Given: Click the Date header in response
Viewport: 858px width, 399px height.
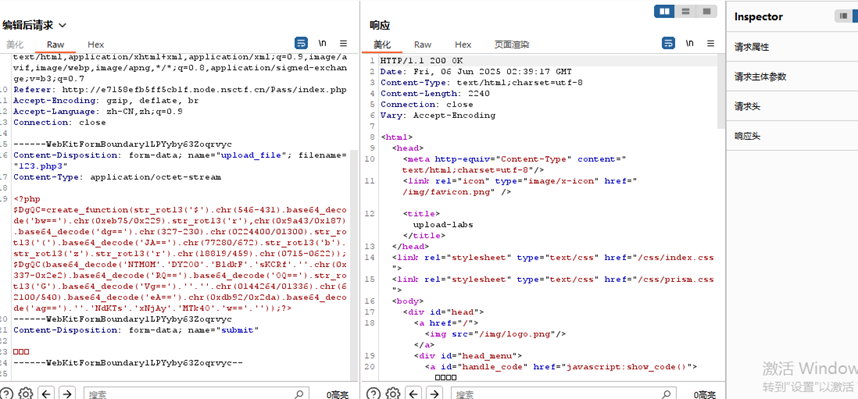Looking at the screenshot, I should [x=476, y=71].
